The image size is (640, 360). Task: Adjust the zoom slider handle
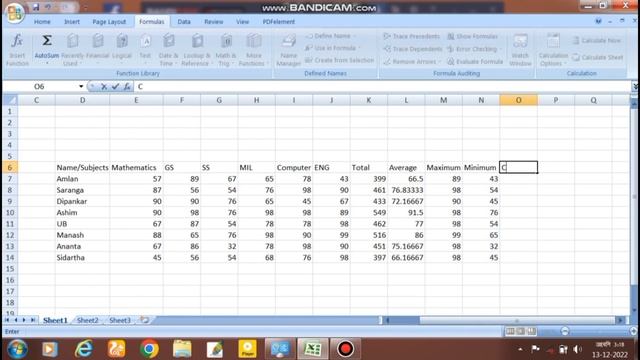[565, 331]
